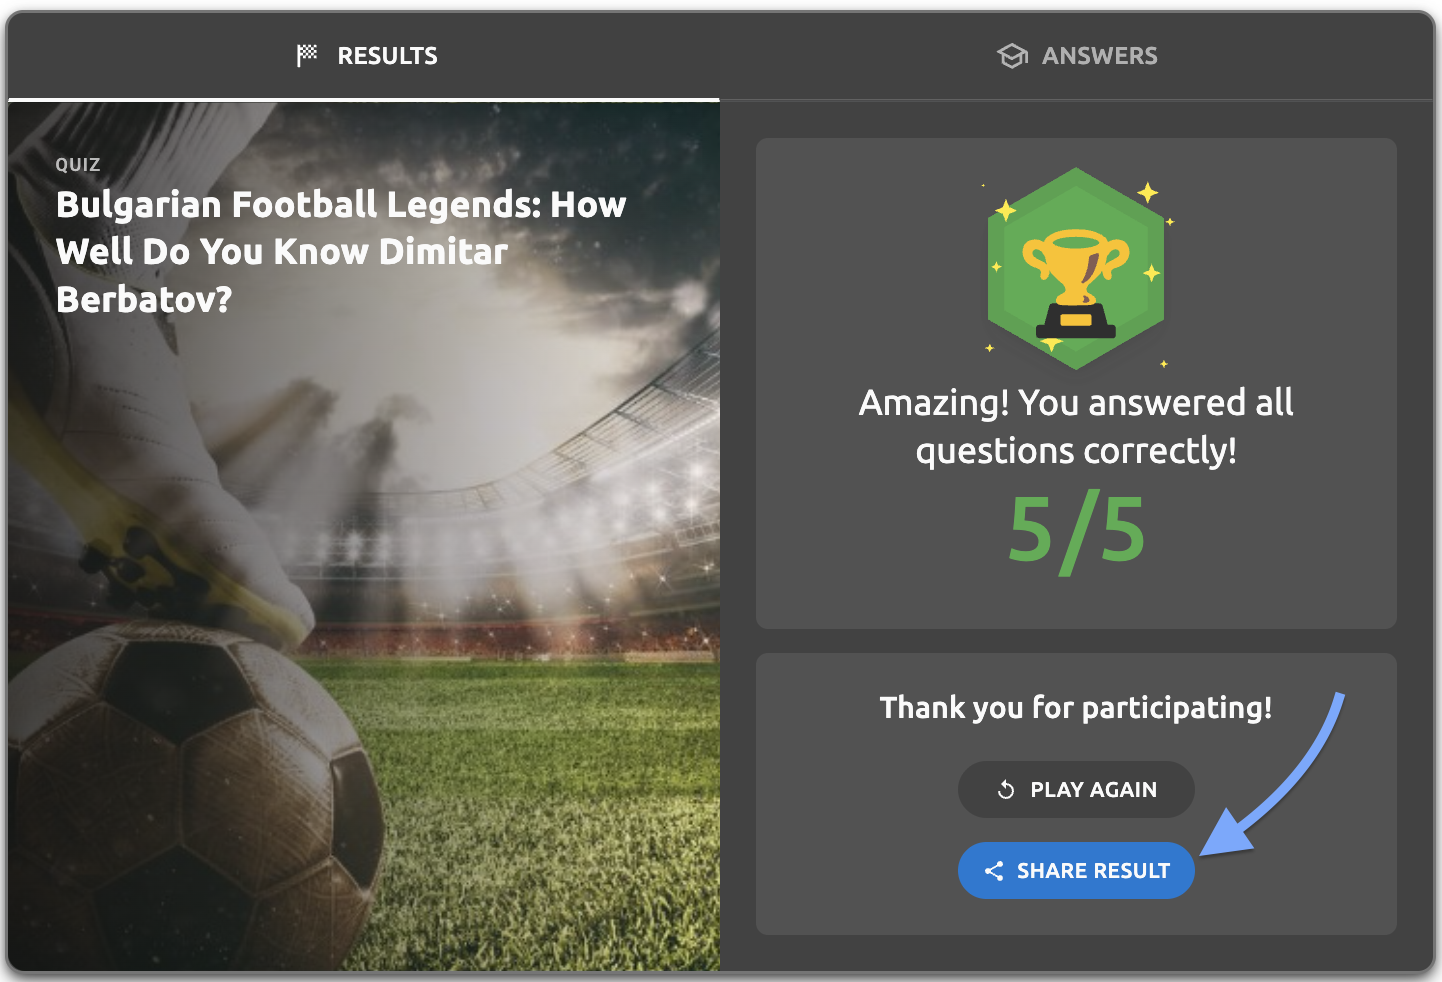The height and width of the screenshot is (982, 1442).
Task: Share your quiz result
Action: pyautogui.click(x=1076, y=871)
